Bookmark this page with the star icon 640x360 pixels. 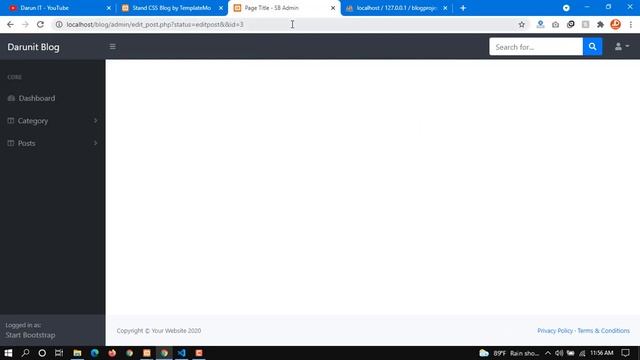point(522,24)
